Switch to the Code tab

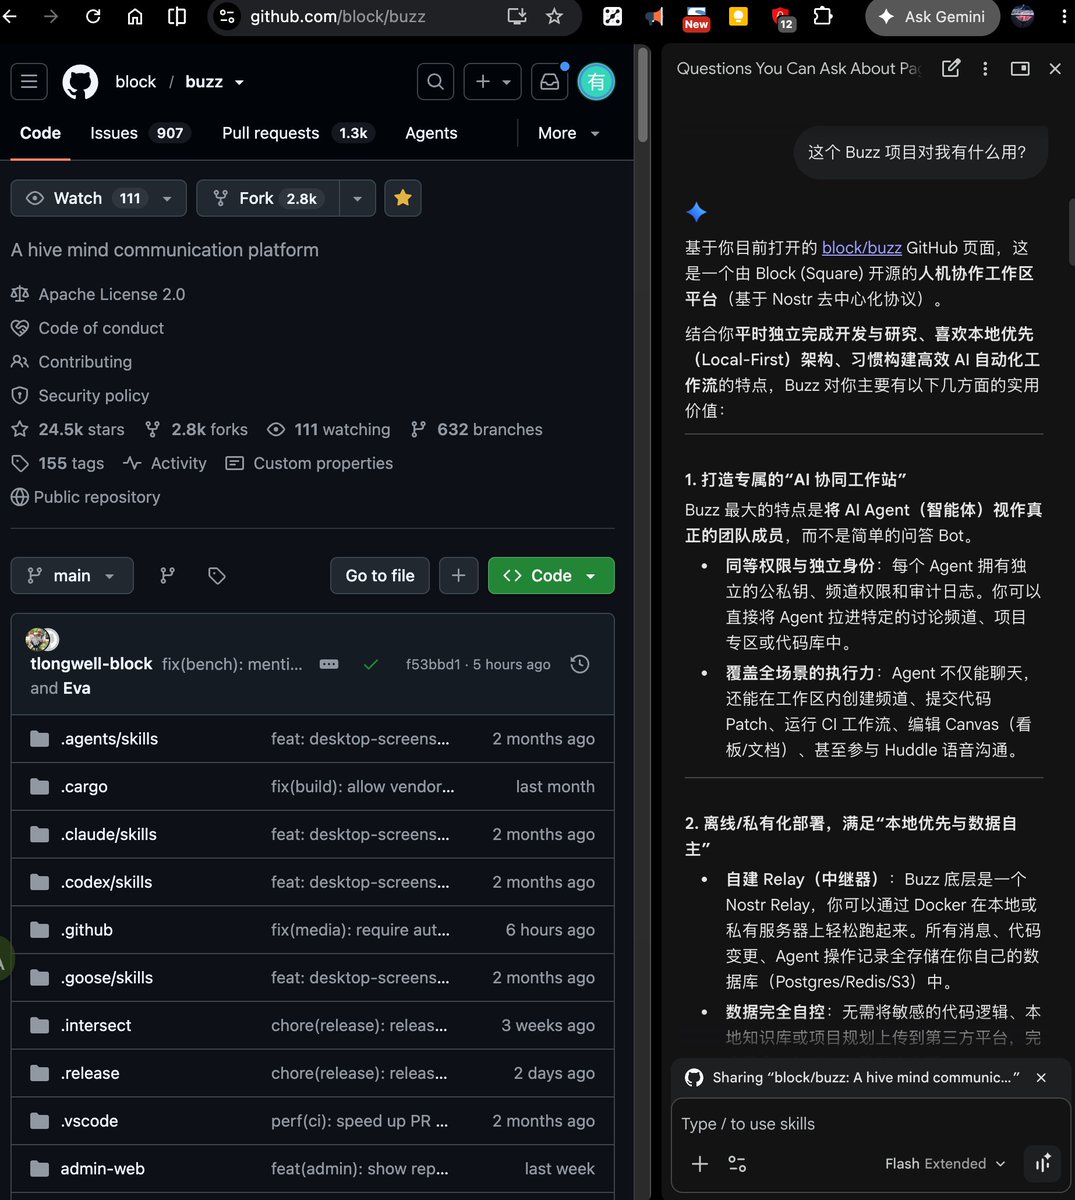tap(40, 133)
